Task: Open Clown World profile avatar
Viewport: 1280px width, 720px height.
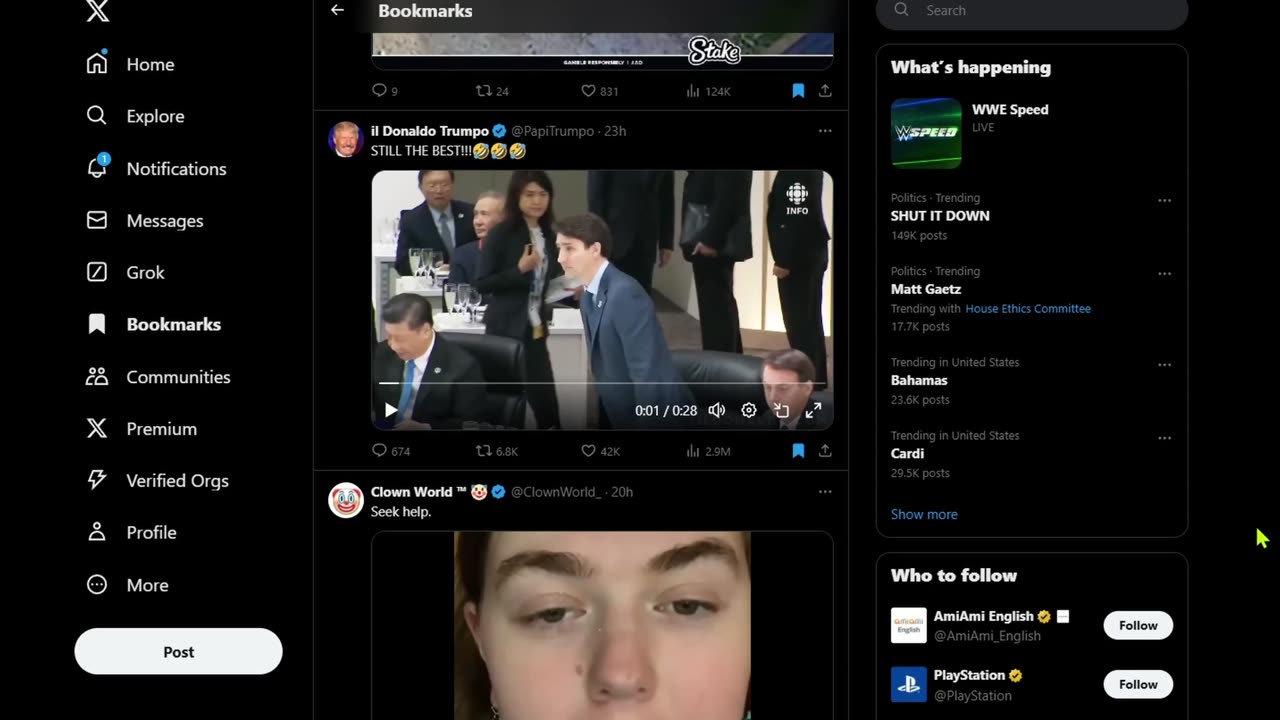Action: coord(346,500)
